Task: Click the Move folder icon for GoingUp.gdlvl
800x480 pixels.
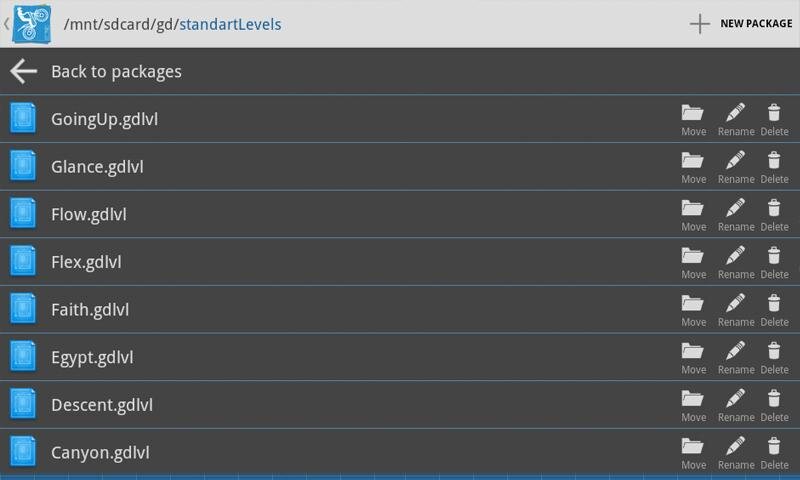Action: pos(693,113)
